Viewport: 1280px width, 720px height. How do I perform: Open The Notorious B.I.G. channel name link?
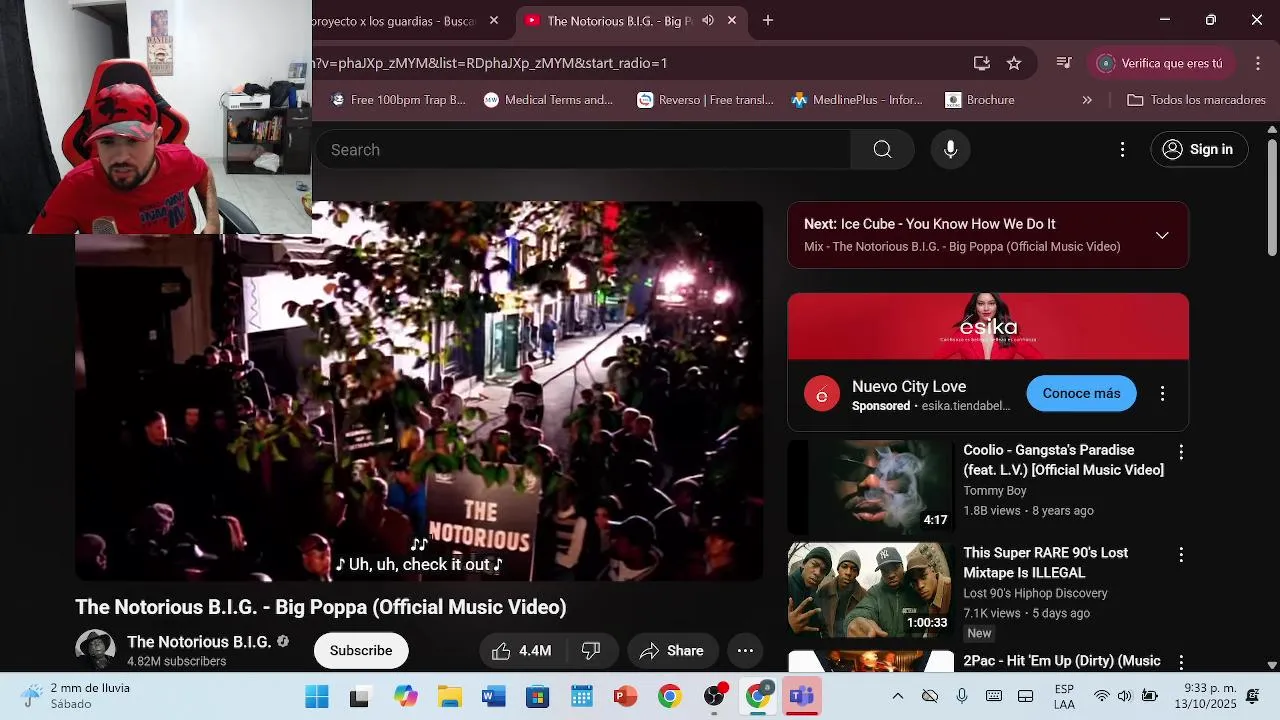coord(199,642)
